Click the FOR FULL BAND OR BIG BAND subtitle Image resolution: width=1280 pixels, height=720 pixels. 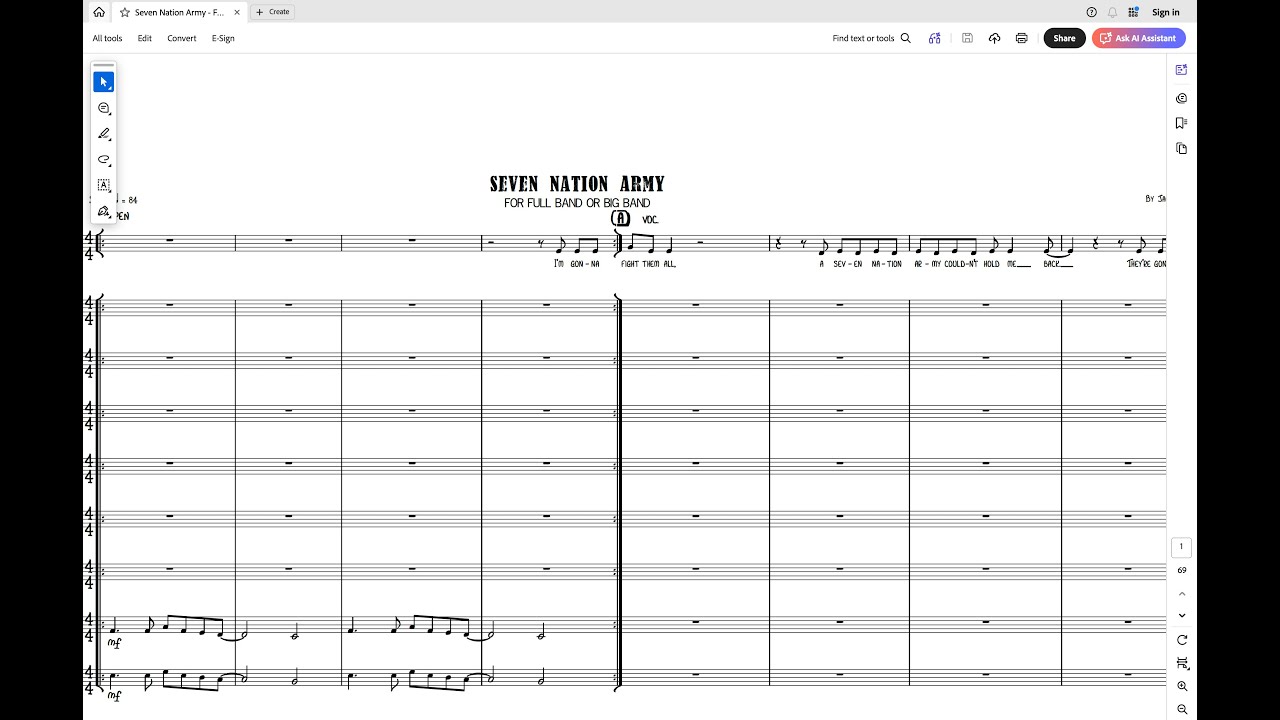click(x=577, y=203)
